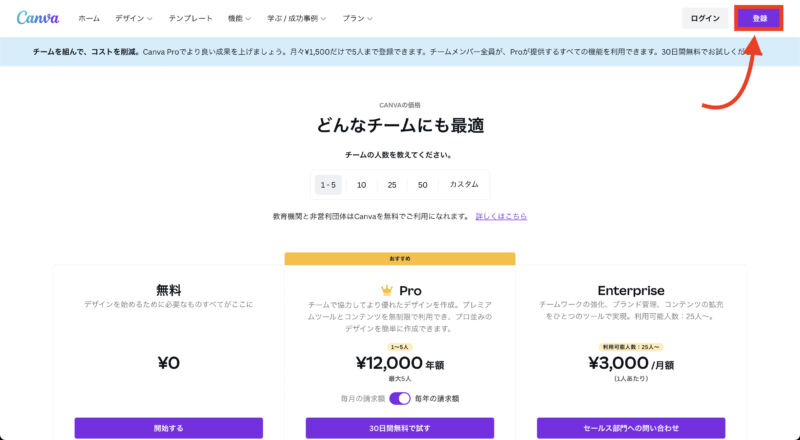
Task: Toggle the monthly/yearly billing switch
Action: coord(399,399)
